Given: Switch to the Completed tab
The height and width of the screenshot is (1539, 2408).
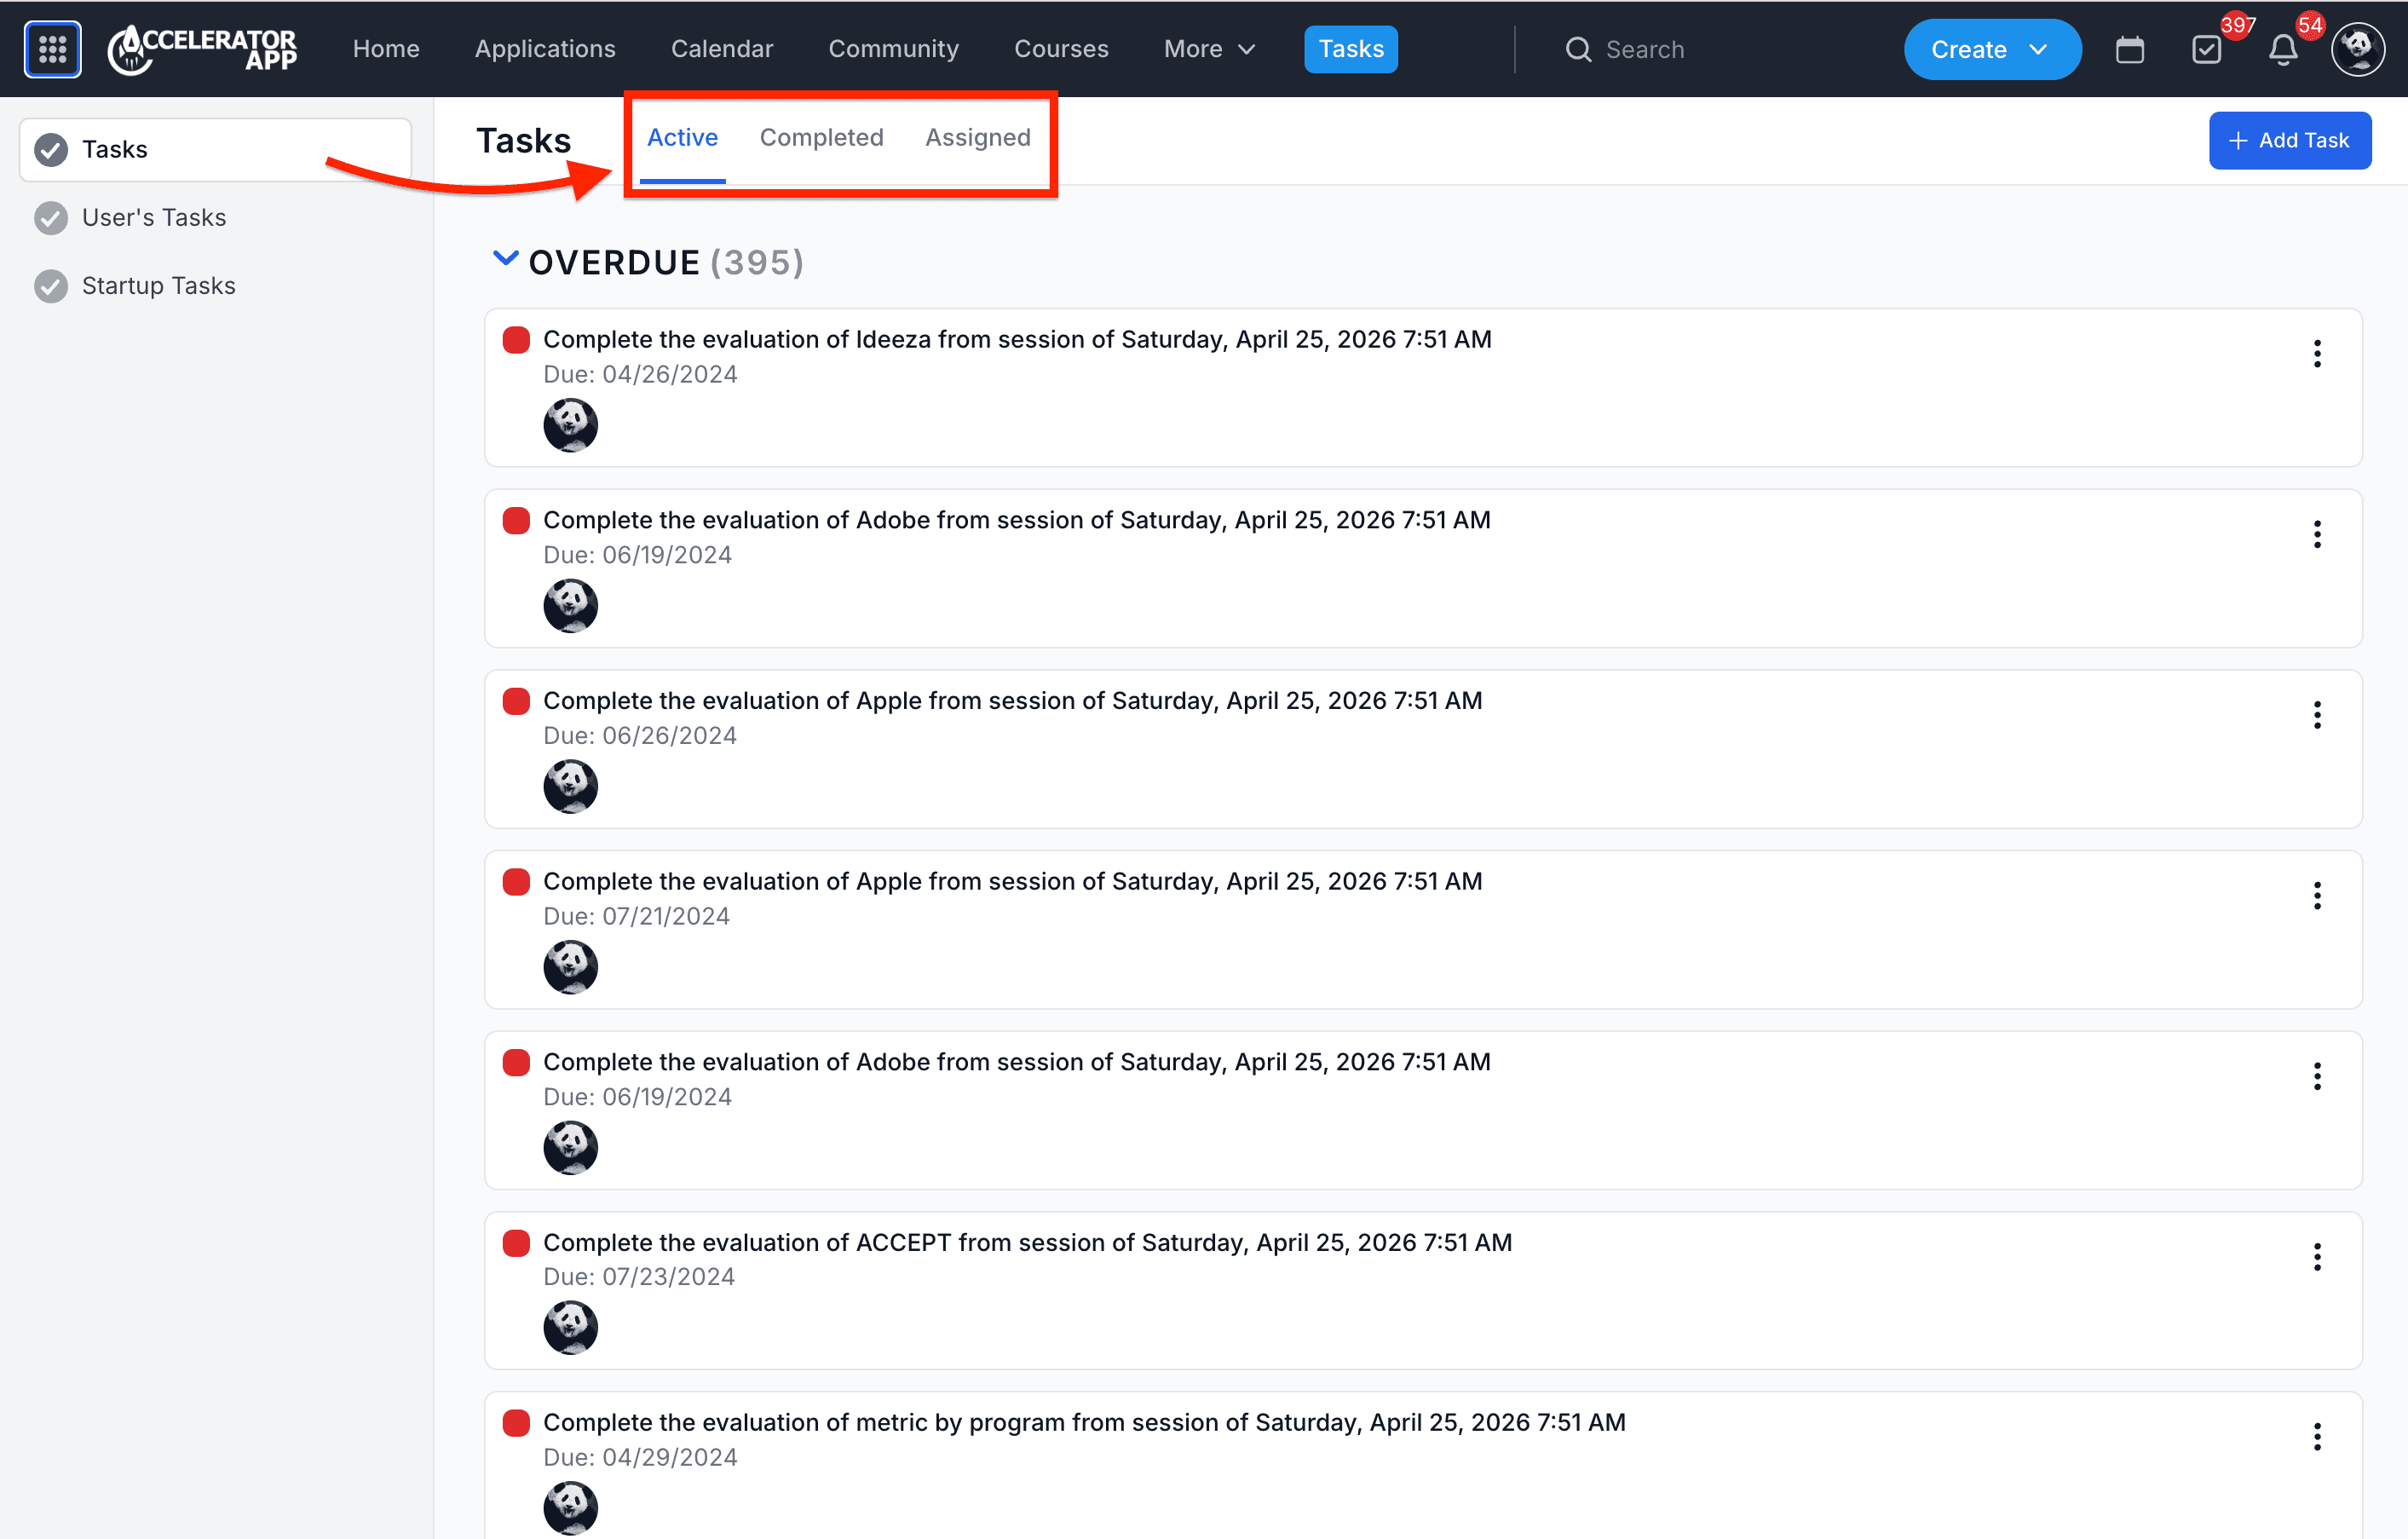Looking at the screenshot, I should tap(821, 138).
